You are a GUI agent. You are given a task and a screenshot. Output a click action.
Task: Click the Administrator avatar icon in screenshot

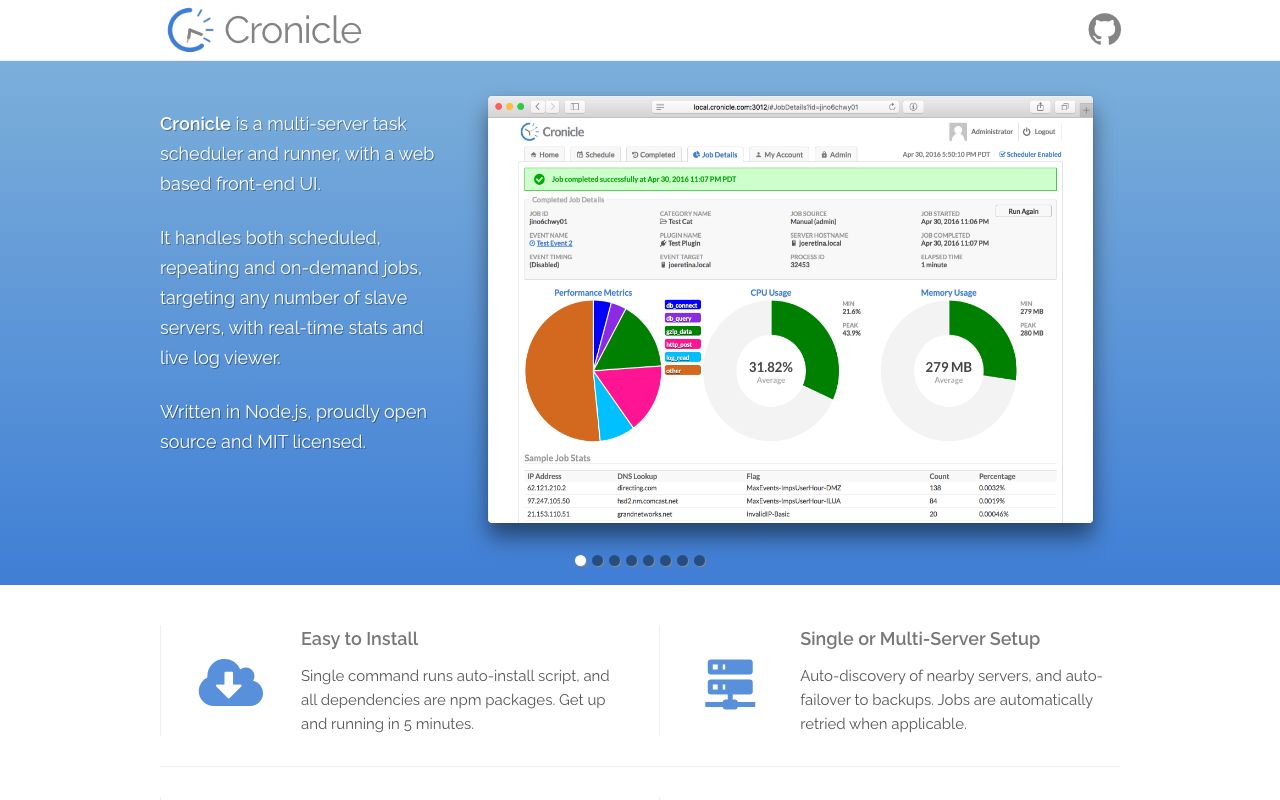(x=958, y=132)
